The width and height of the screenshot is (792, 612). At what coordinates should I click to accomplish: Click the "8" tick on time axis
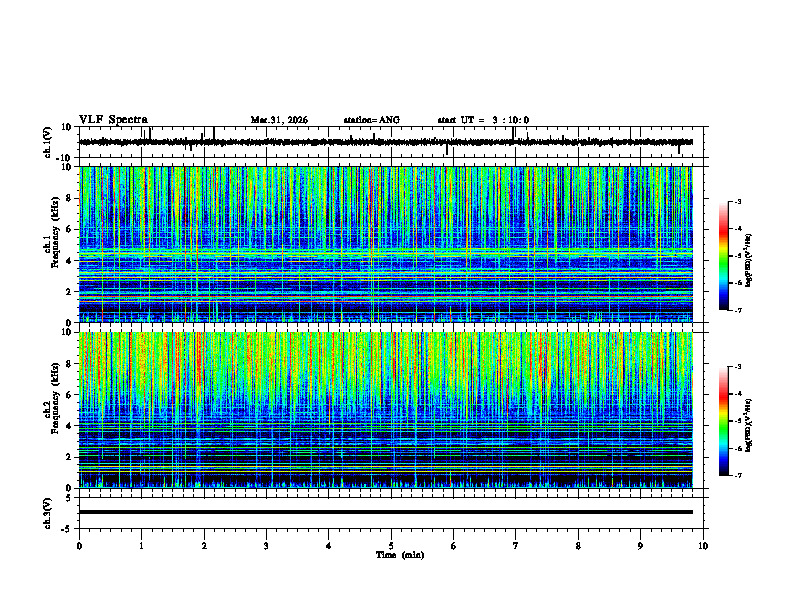578,546
